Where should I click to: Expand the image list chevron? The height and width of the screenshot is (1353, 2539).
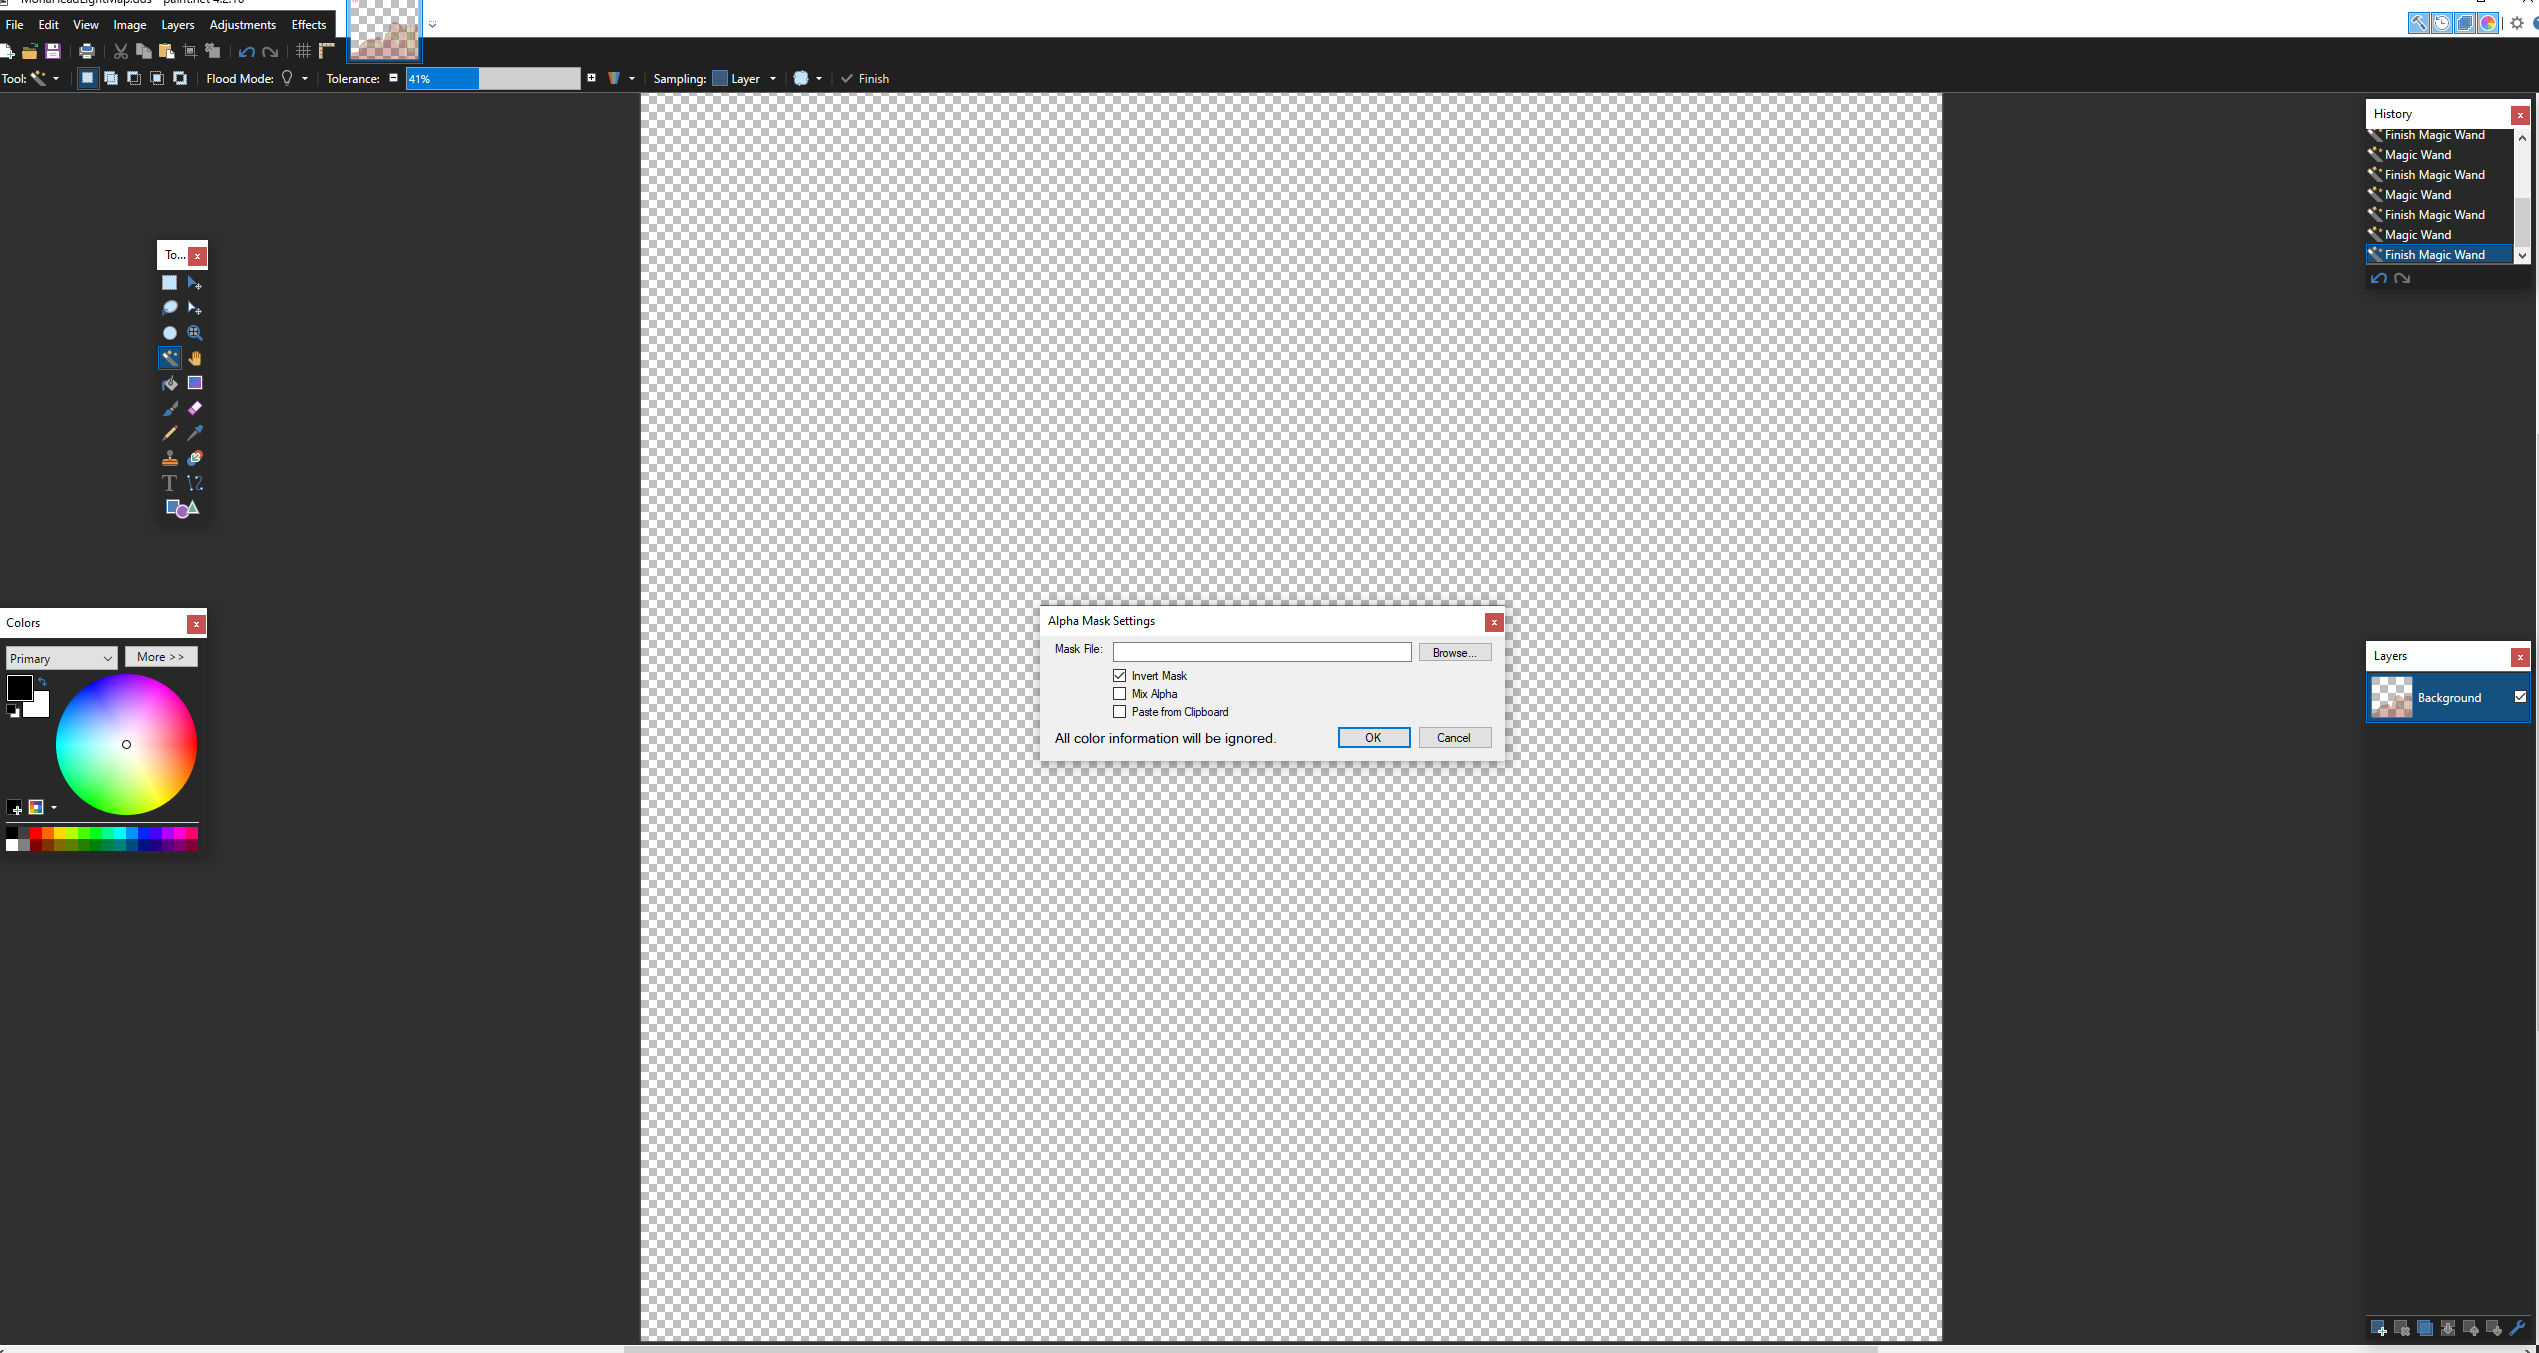pos(432,25)
